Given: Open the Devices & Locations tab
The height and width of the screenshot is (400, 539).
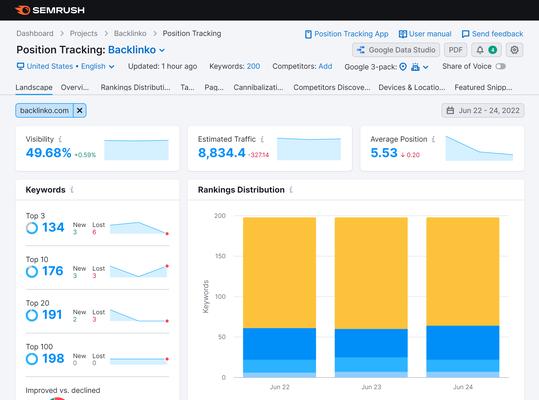Looking at the screenshot, I should pyautogui.click(x=411, y=87).
